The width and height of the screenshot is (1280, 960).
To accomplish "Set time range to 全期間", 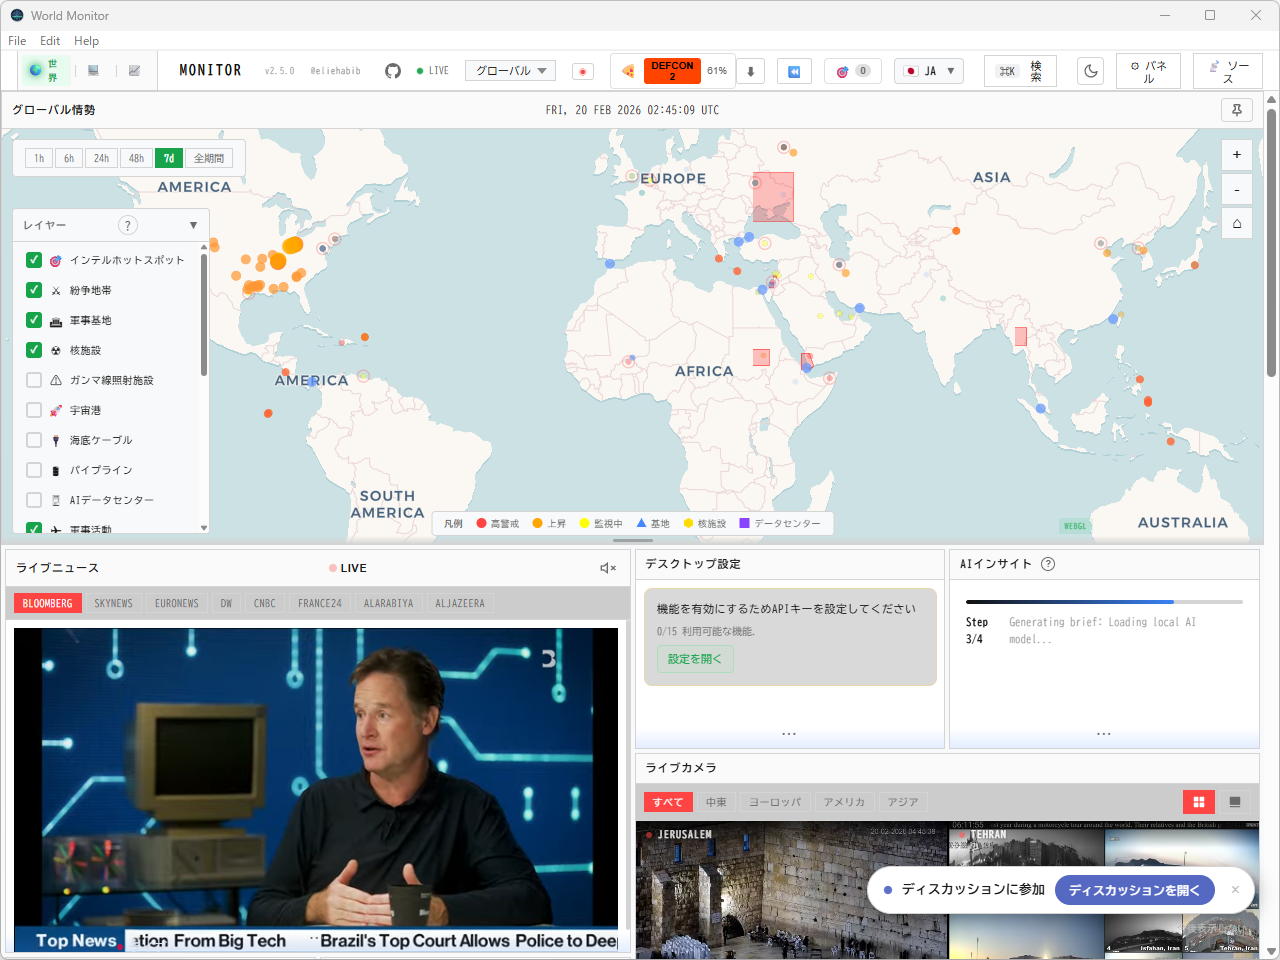I will click(x=209, y=158).
